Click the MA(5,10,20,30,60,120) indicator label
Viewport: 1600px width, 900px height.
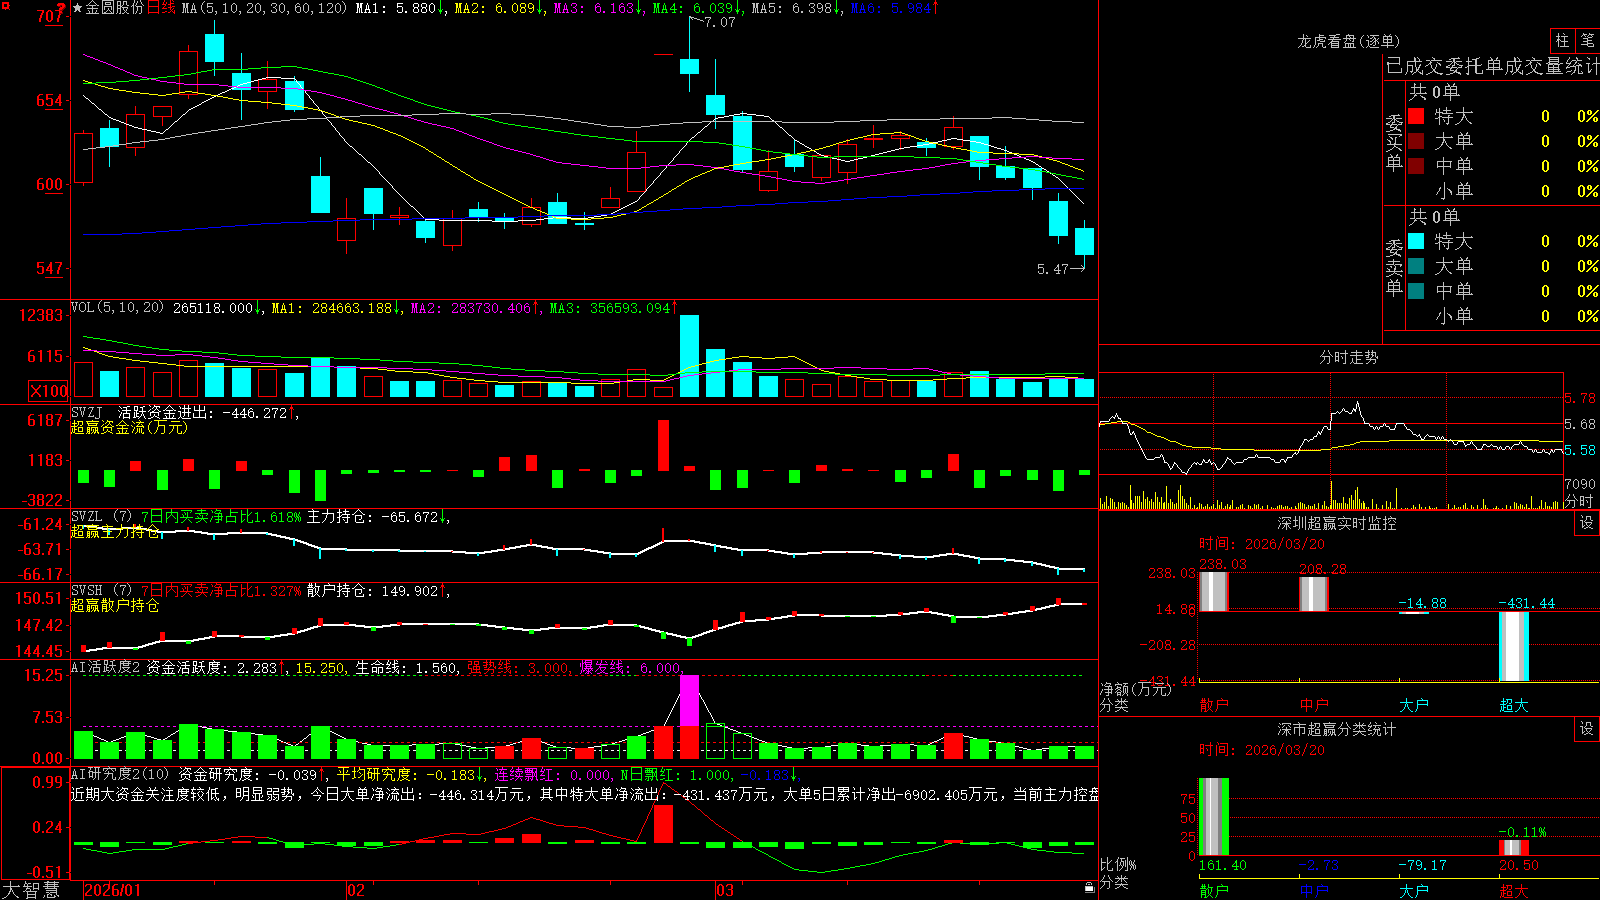click(265, 8)
